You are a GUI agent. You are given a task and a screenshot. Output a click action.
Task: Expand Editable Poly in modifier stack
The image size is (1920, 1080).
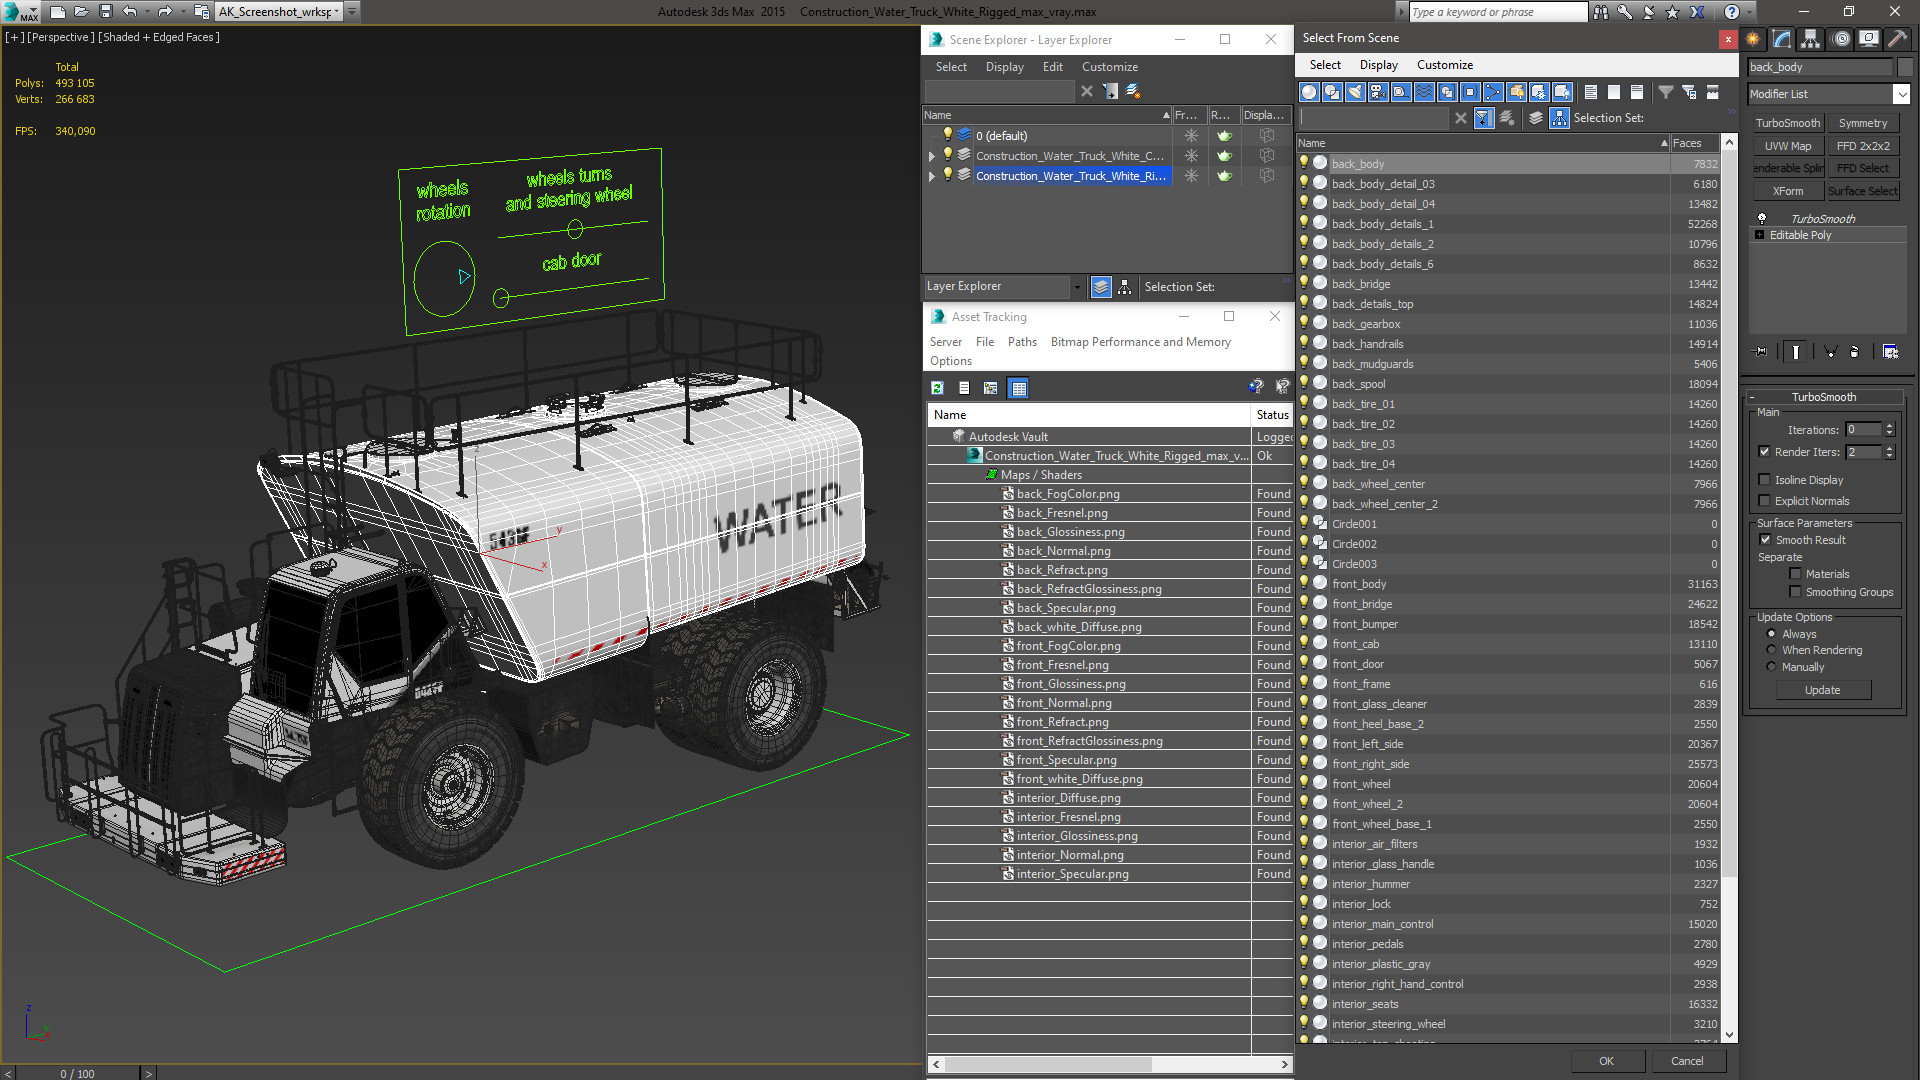[x=1760, y=235]
